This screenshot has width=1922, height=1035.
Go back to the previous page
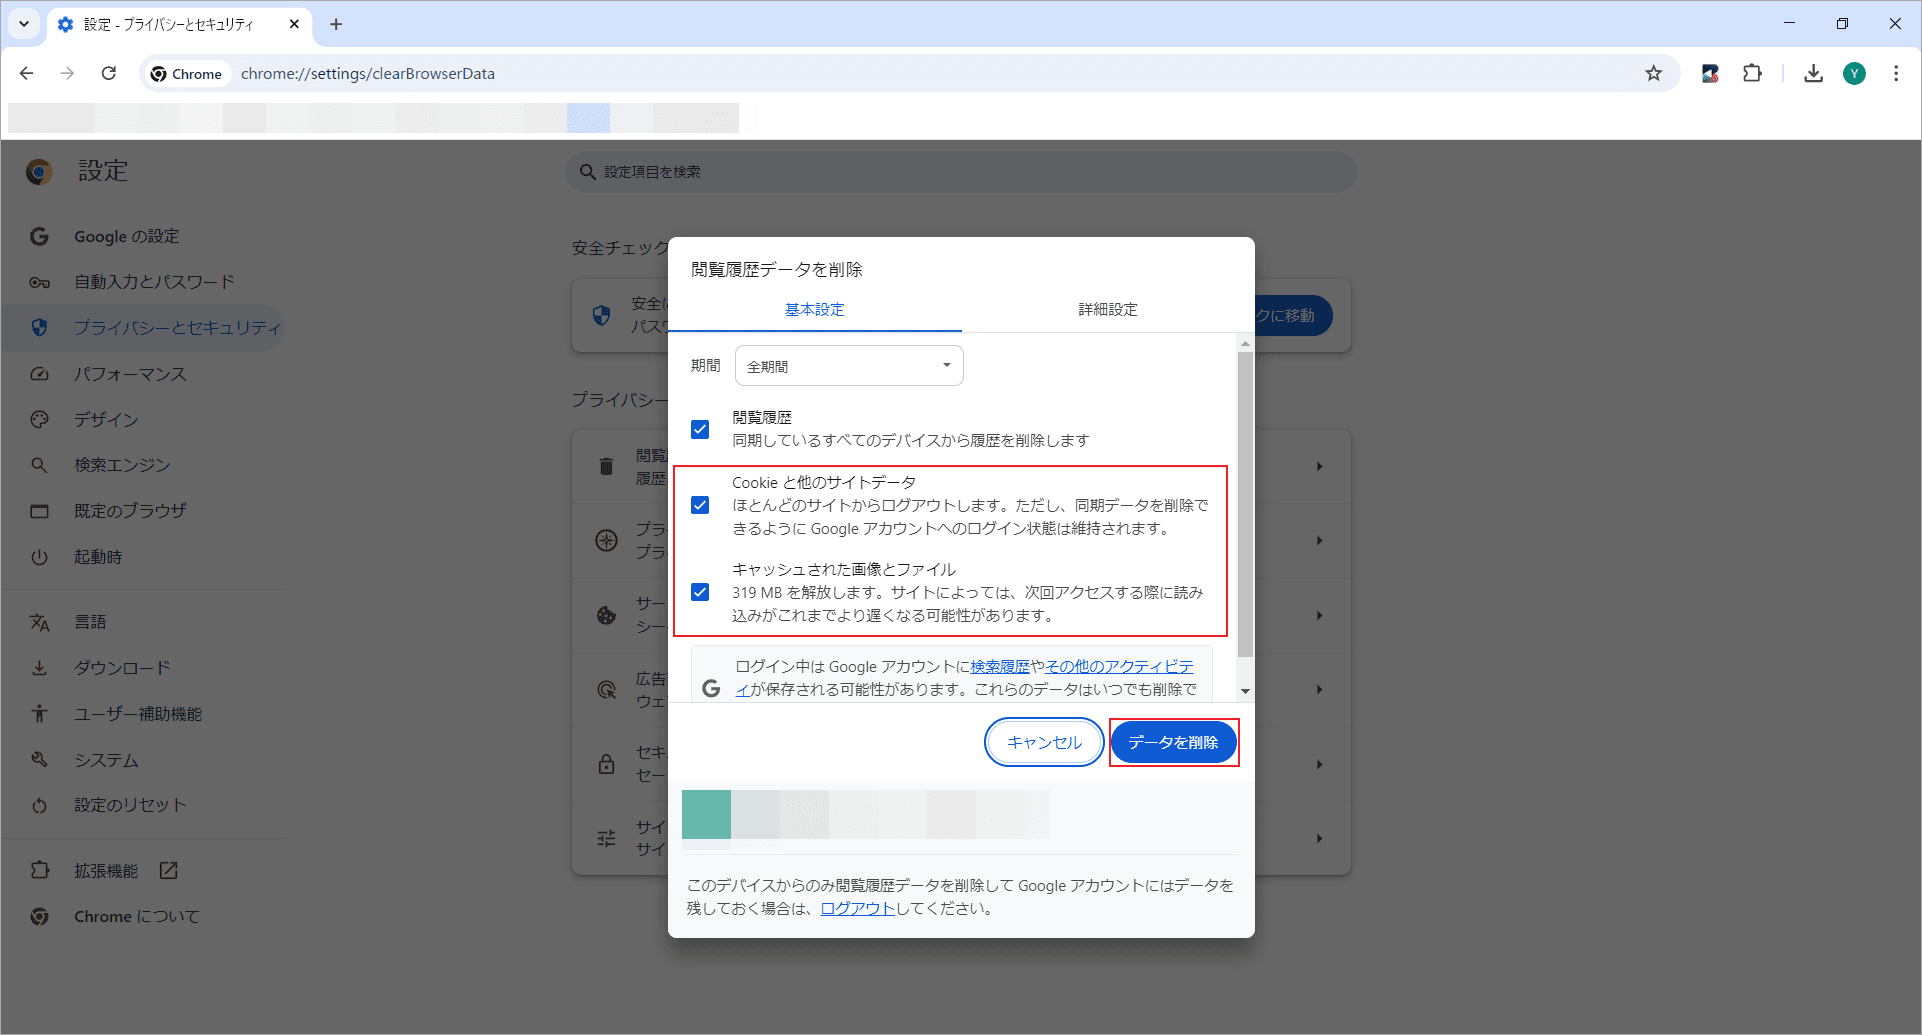[x=27, y=73]
